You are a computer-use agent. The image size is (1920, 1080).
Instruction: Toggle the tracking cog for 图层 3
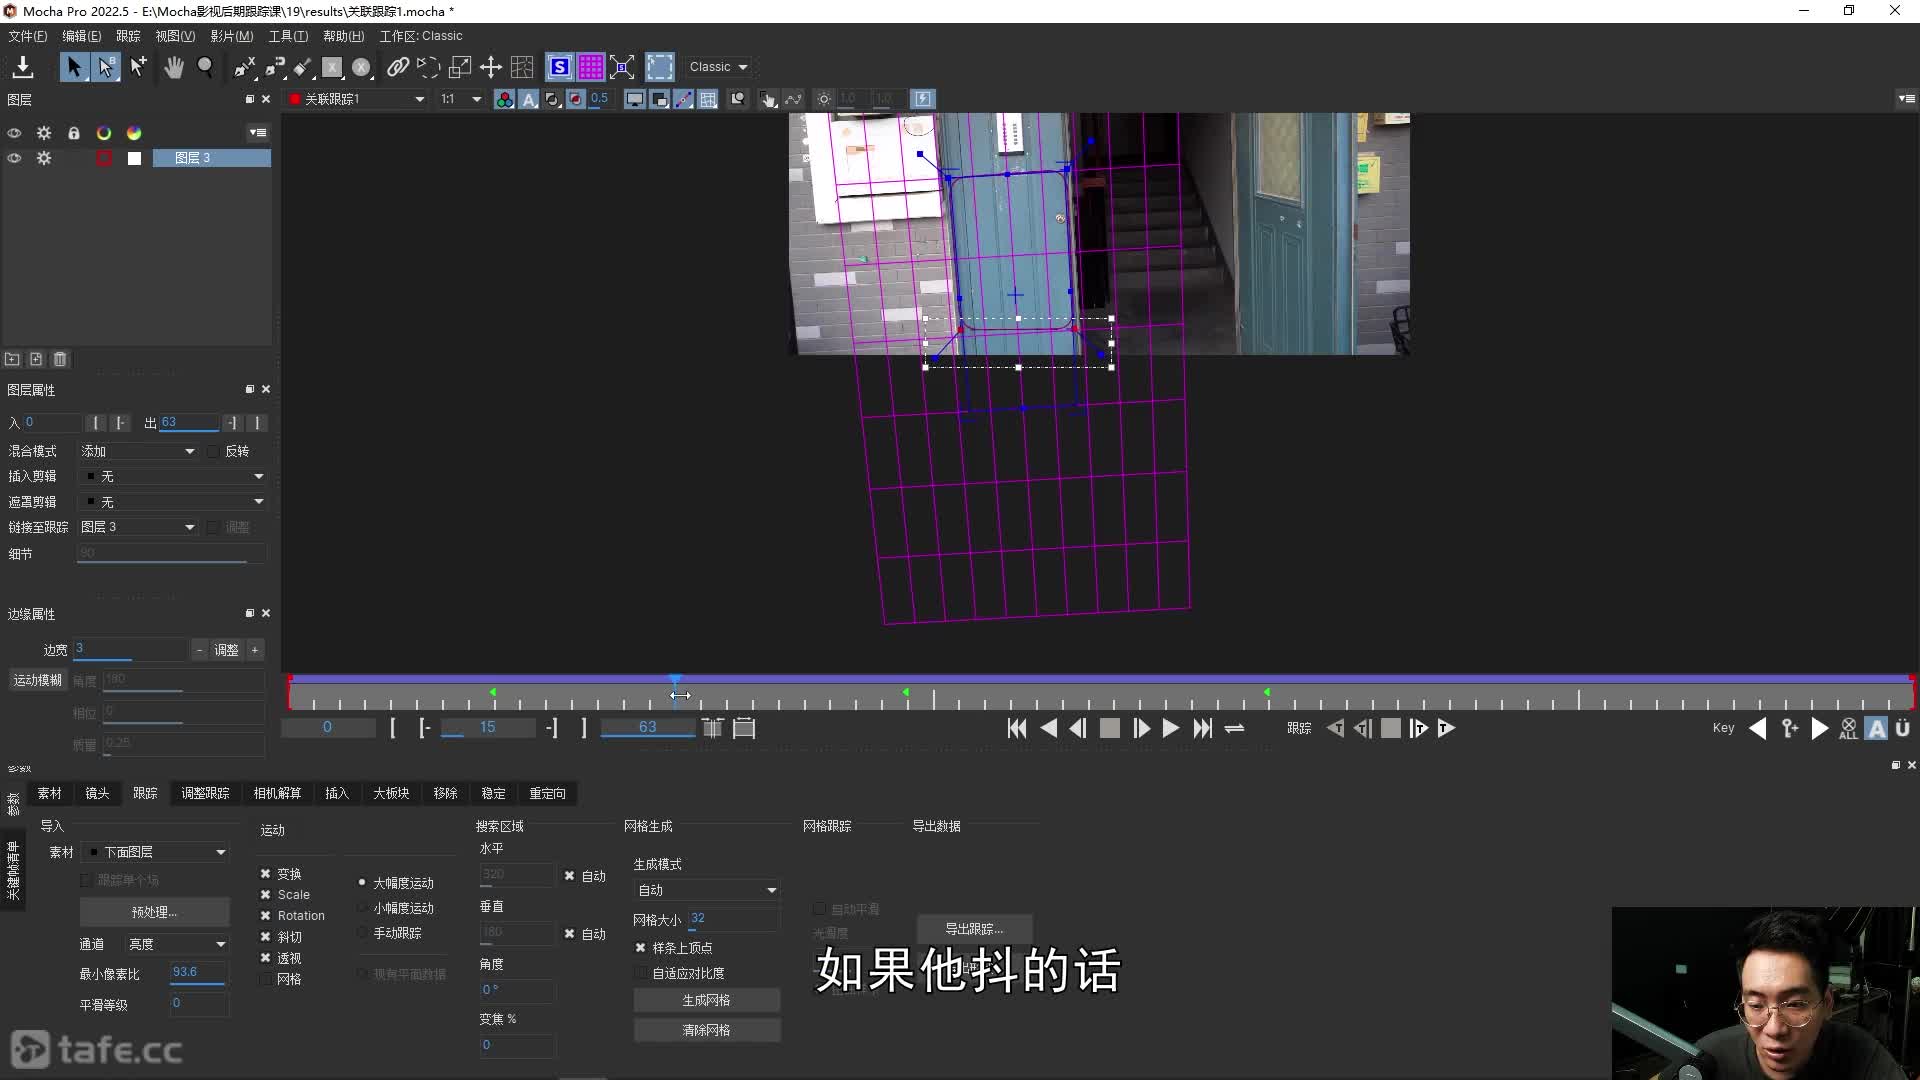point(44,158)
